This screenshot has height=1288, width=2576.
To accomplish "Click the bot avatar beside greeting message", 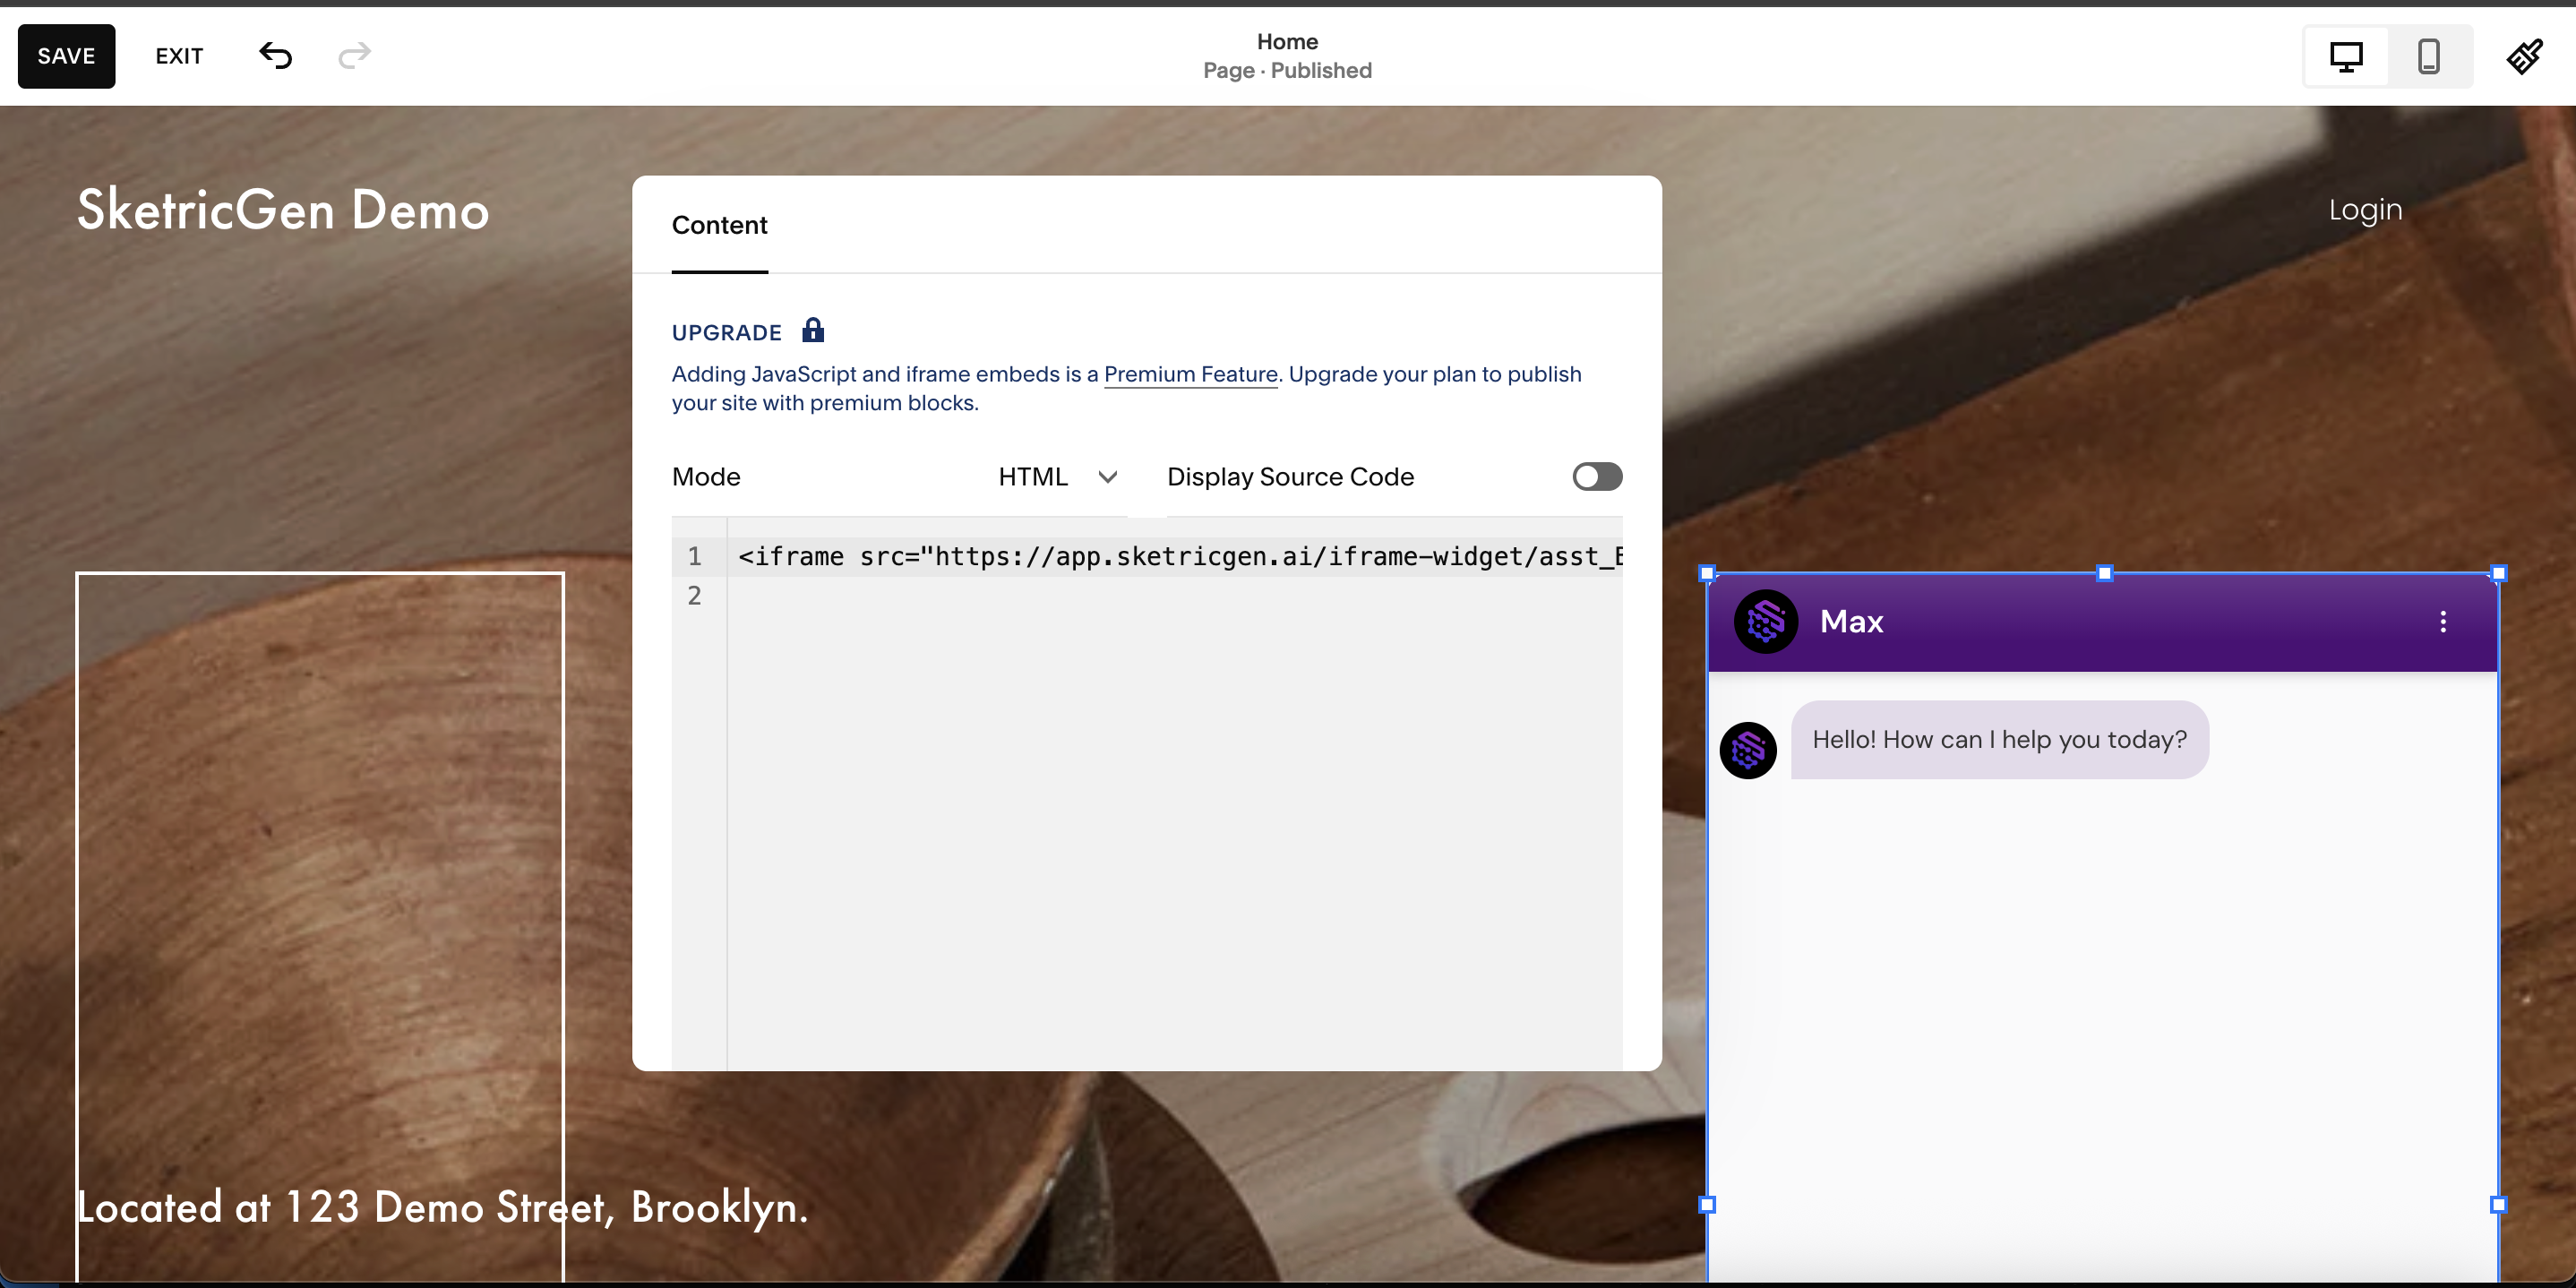I will (x=1748, y=749).
